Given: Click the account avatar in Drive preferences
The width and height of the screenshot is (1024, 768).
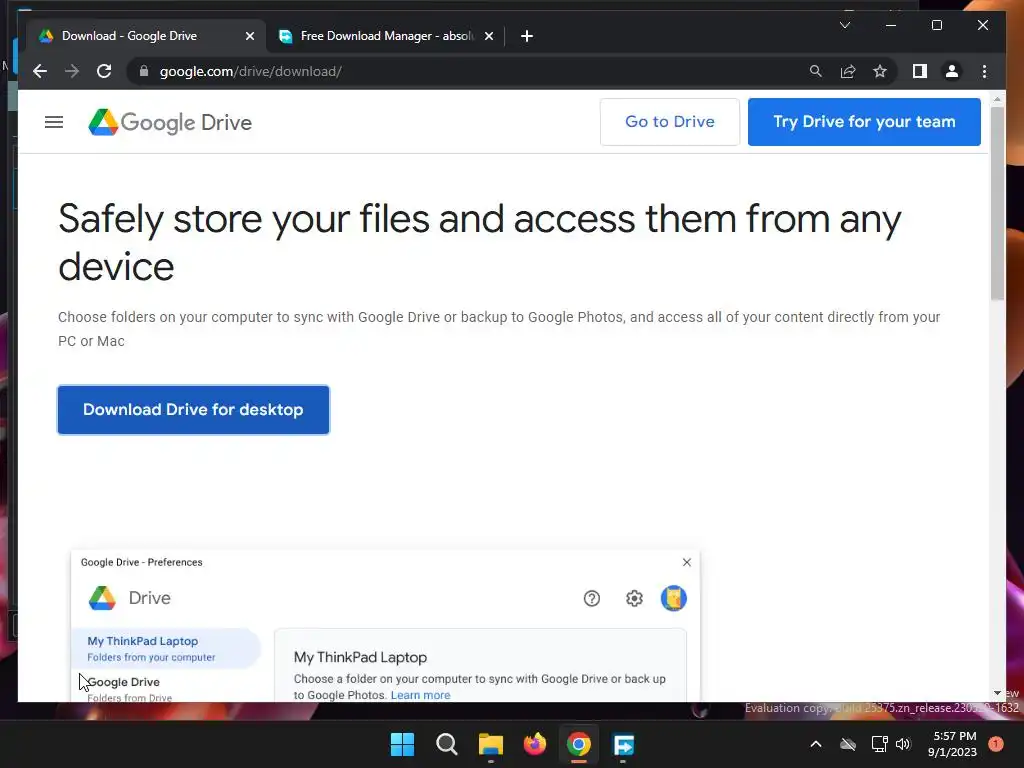Looking at the screenshot, I should click(673, 598).
